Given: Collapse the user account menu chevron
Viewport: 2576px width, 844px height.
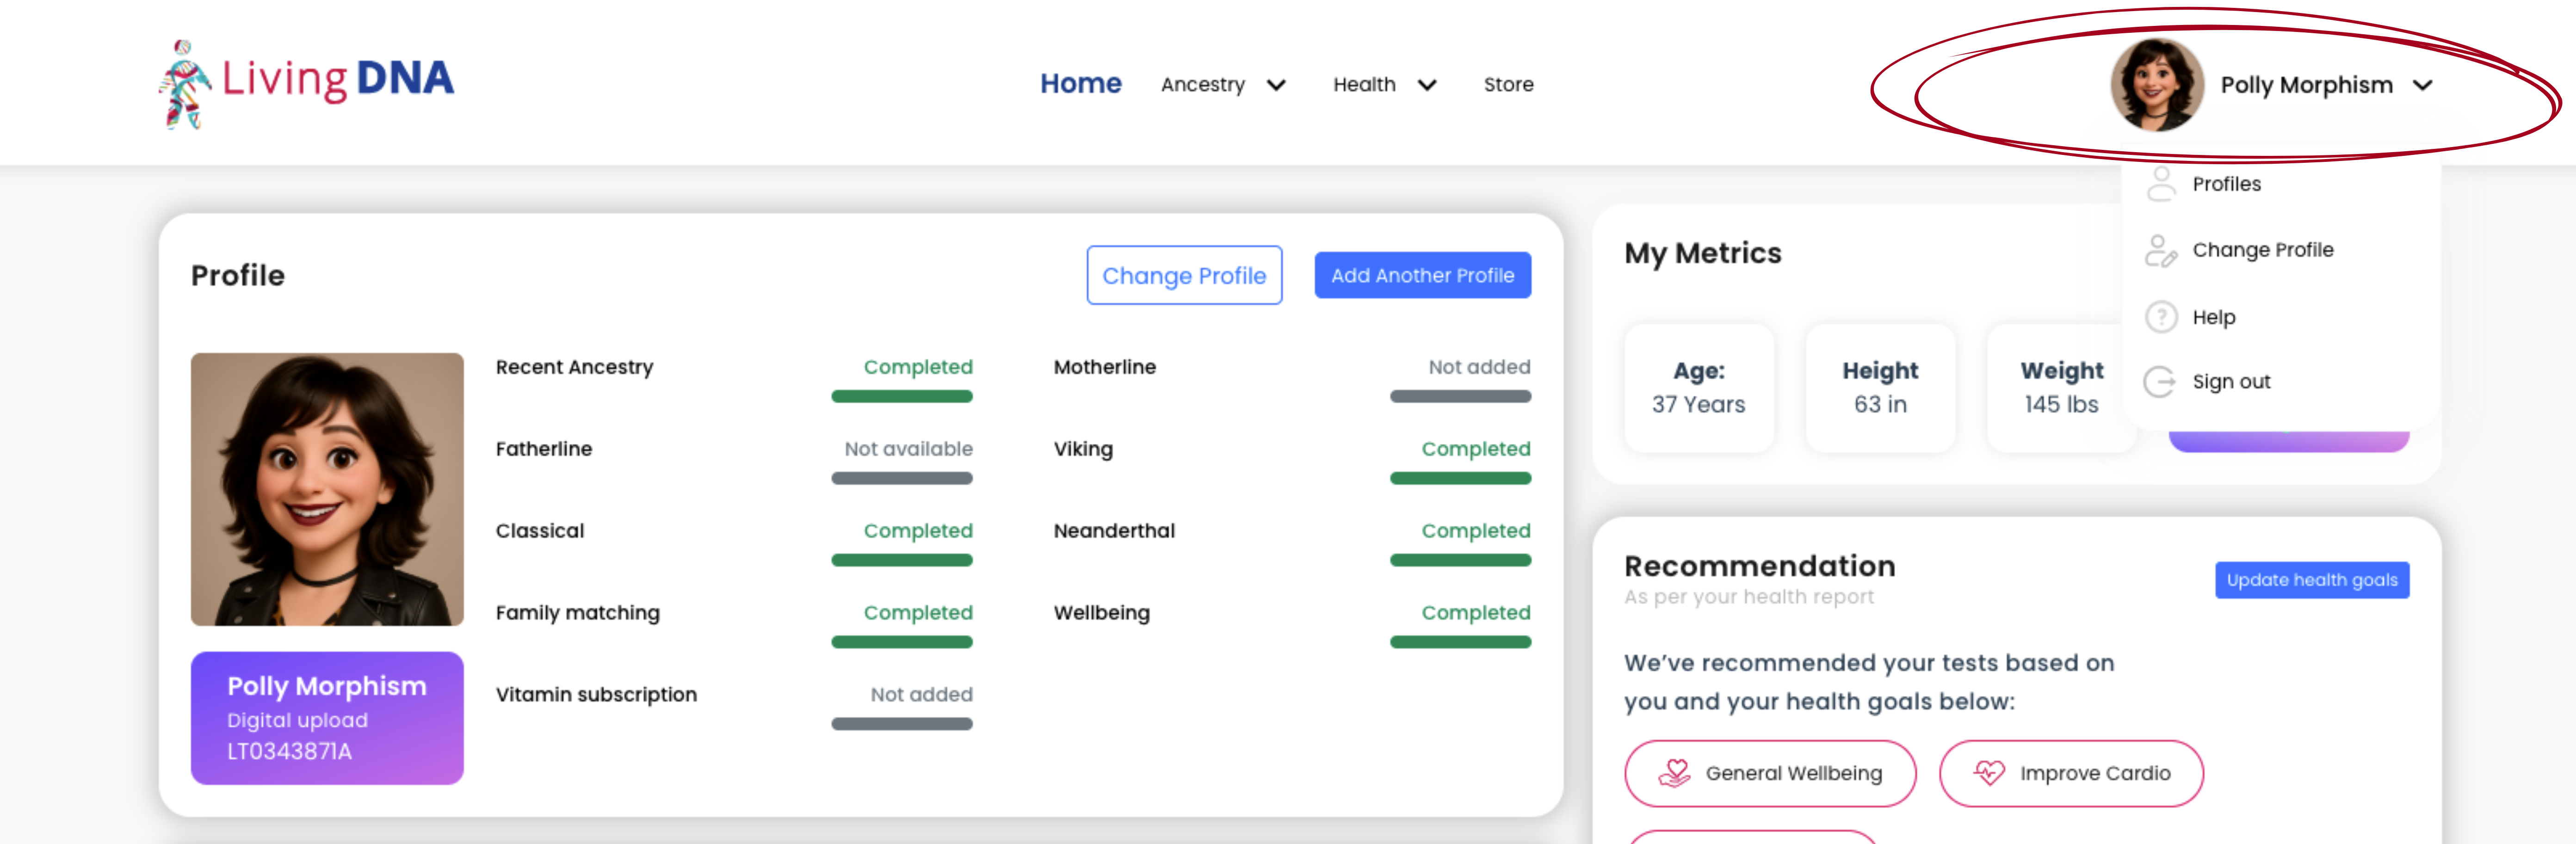Looking at the screenshot, I should click(x=2422, y=85).
